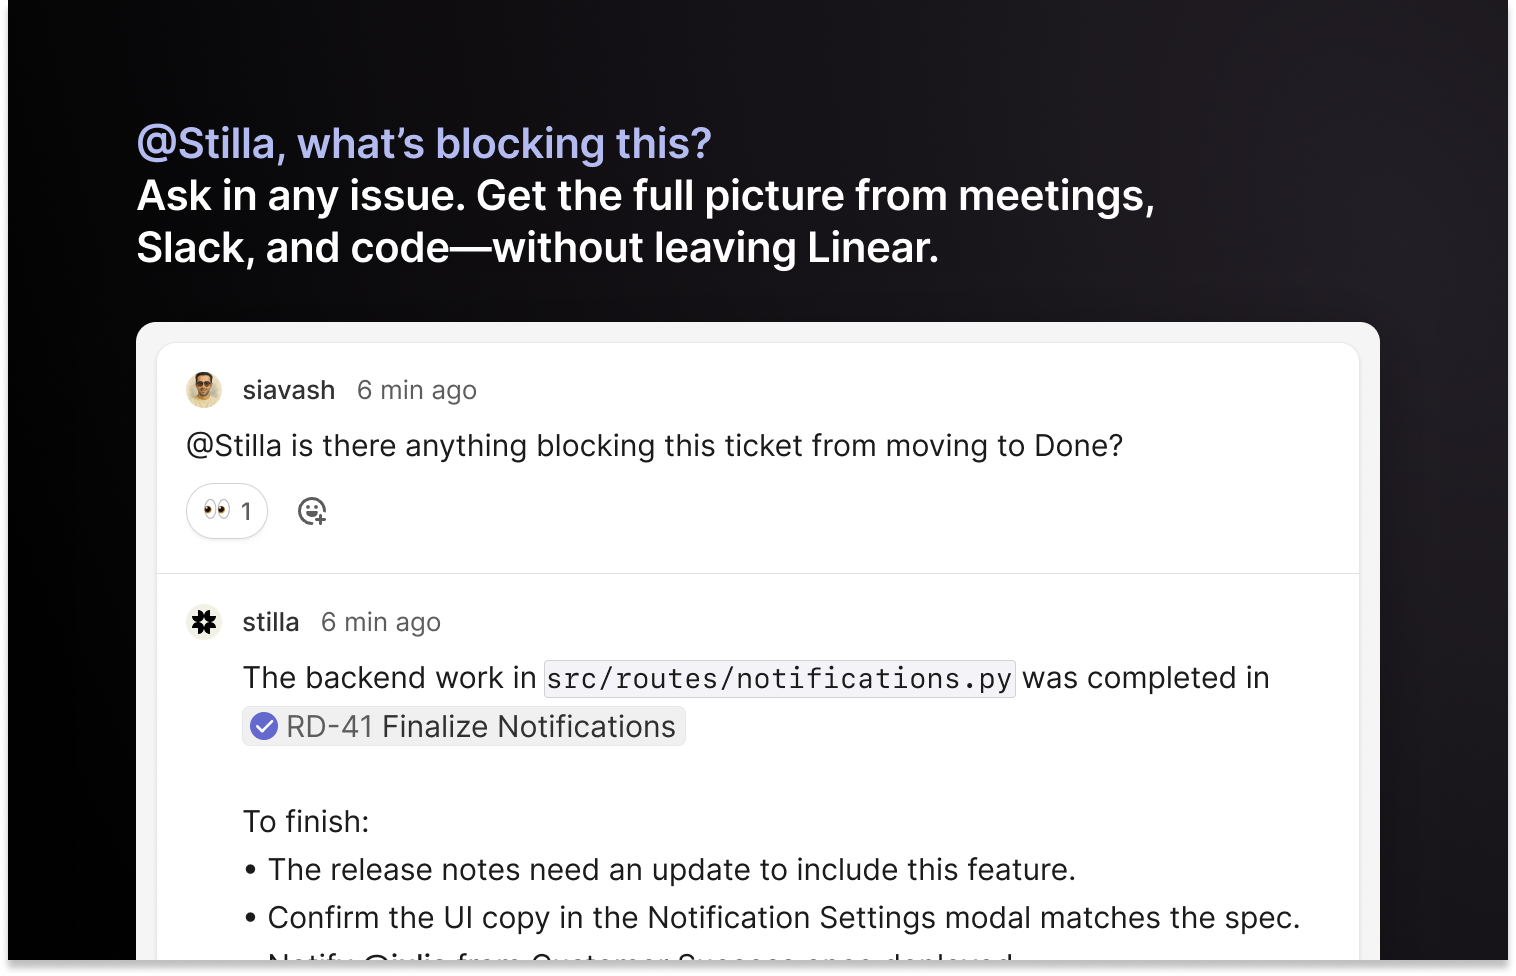Click the src/routes/notifications.py code snippet

tap(779, 679)
